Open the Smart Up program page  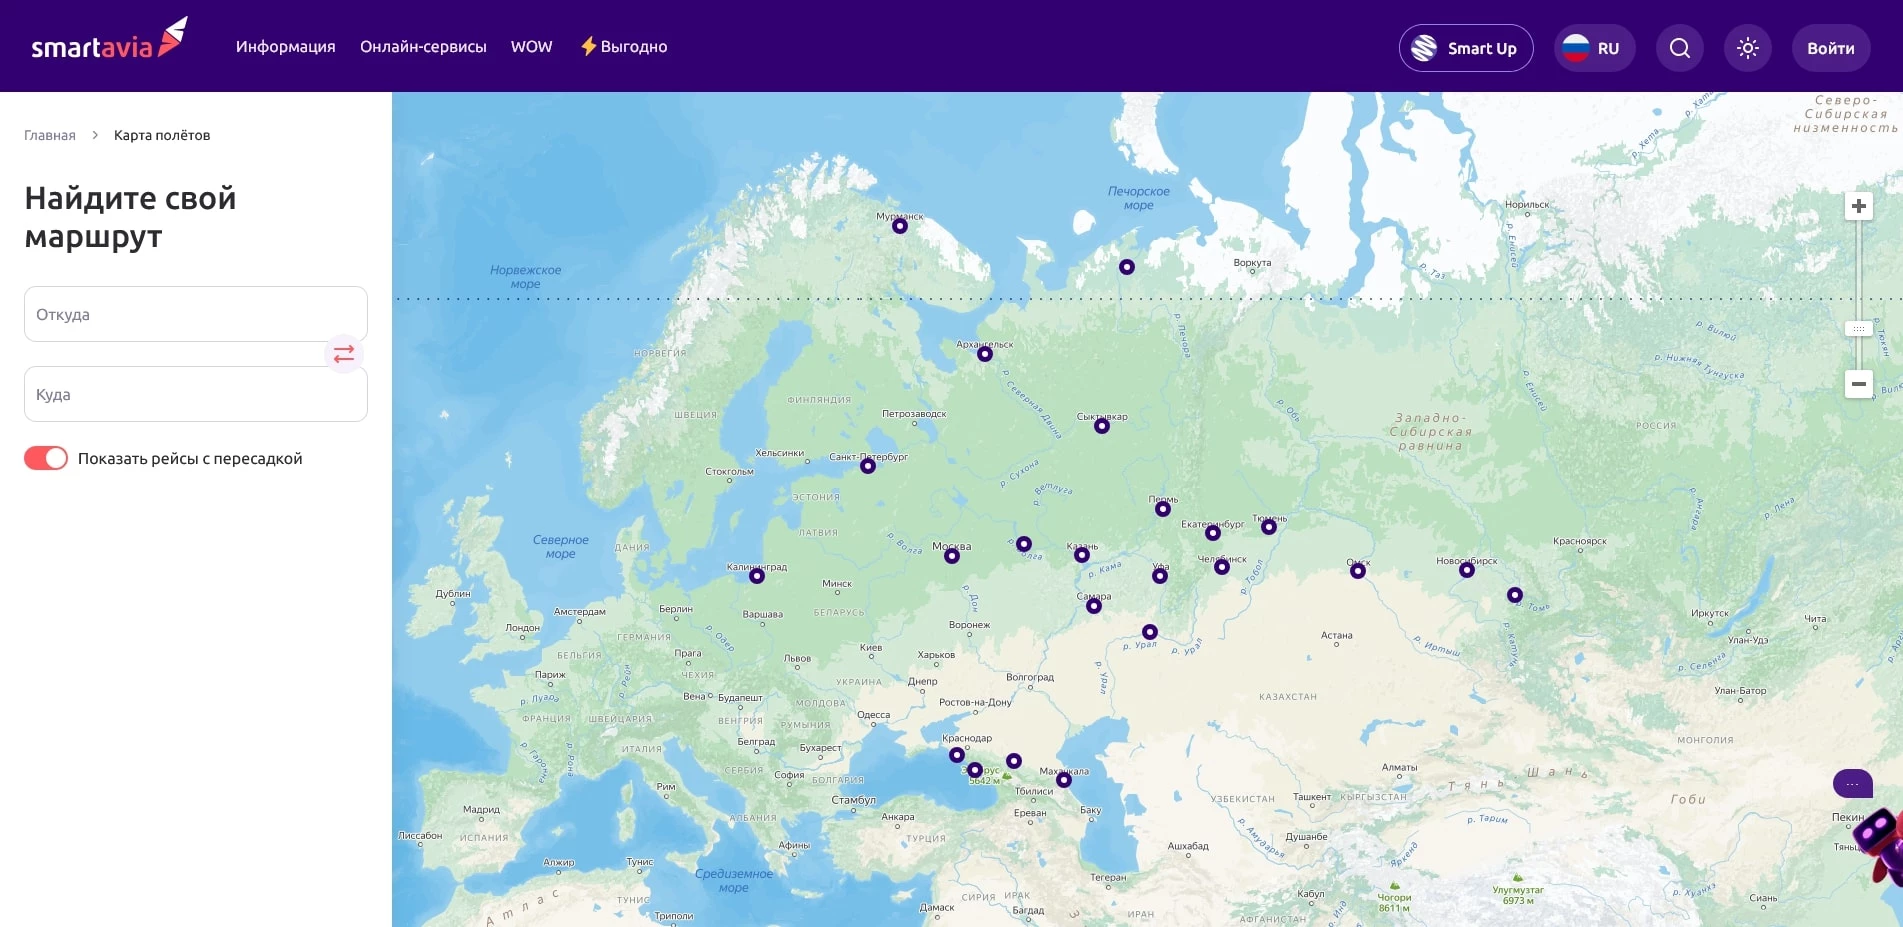click(x=1480, y=47)
